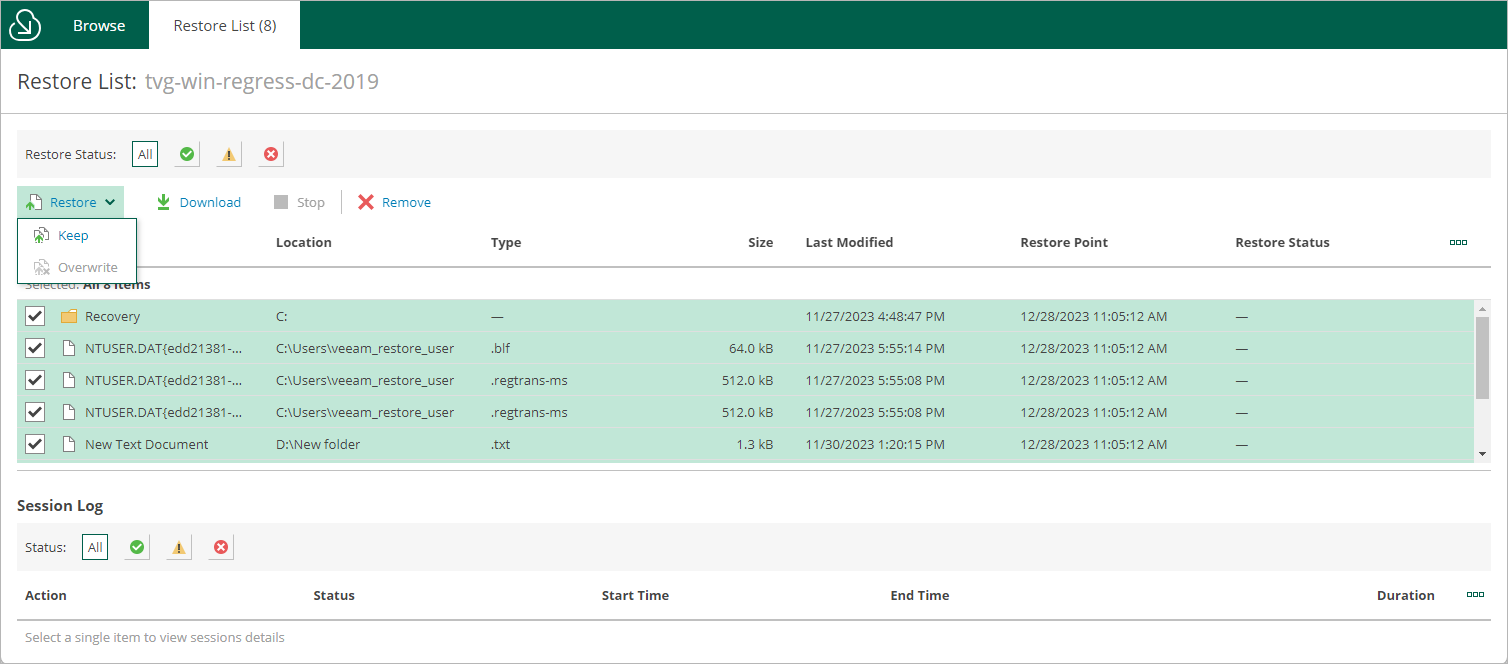The image size is (1508, 664).
Task: Click the Restore button icon
Action: point(34,202)
